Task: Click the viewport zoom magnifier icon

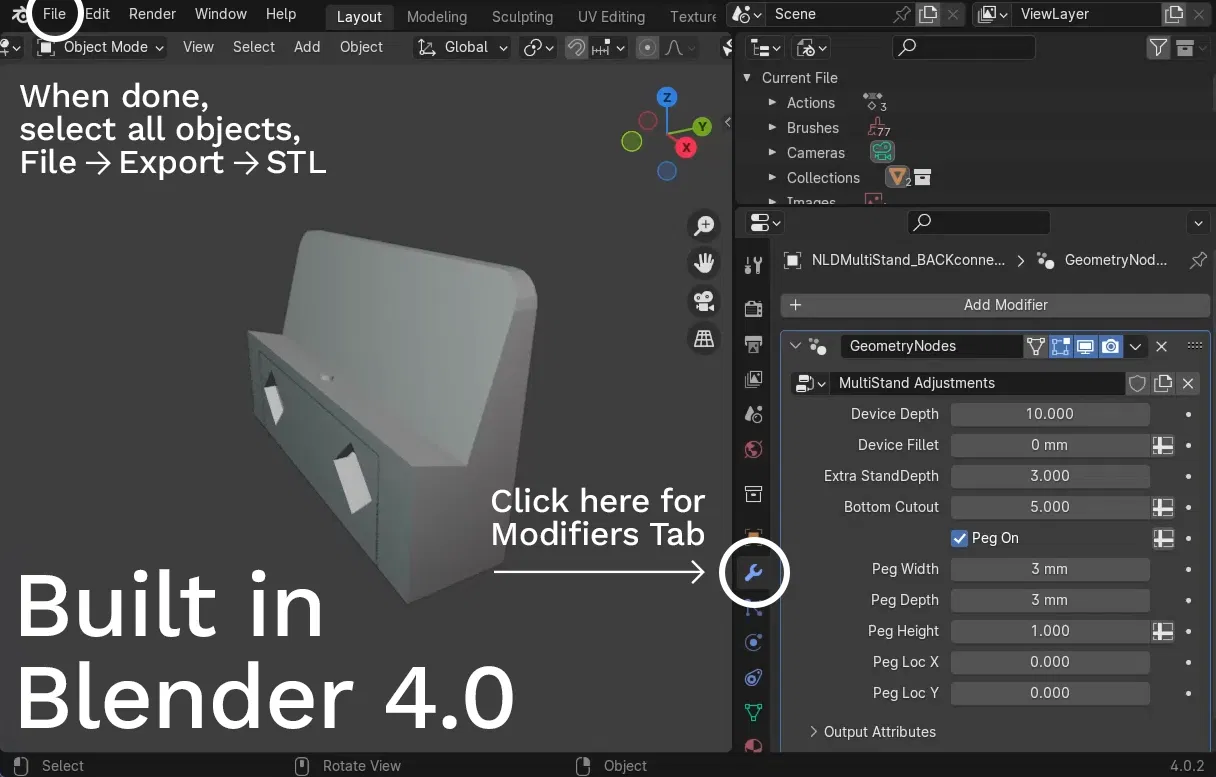Action: [704, 225]
